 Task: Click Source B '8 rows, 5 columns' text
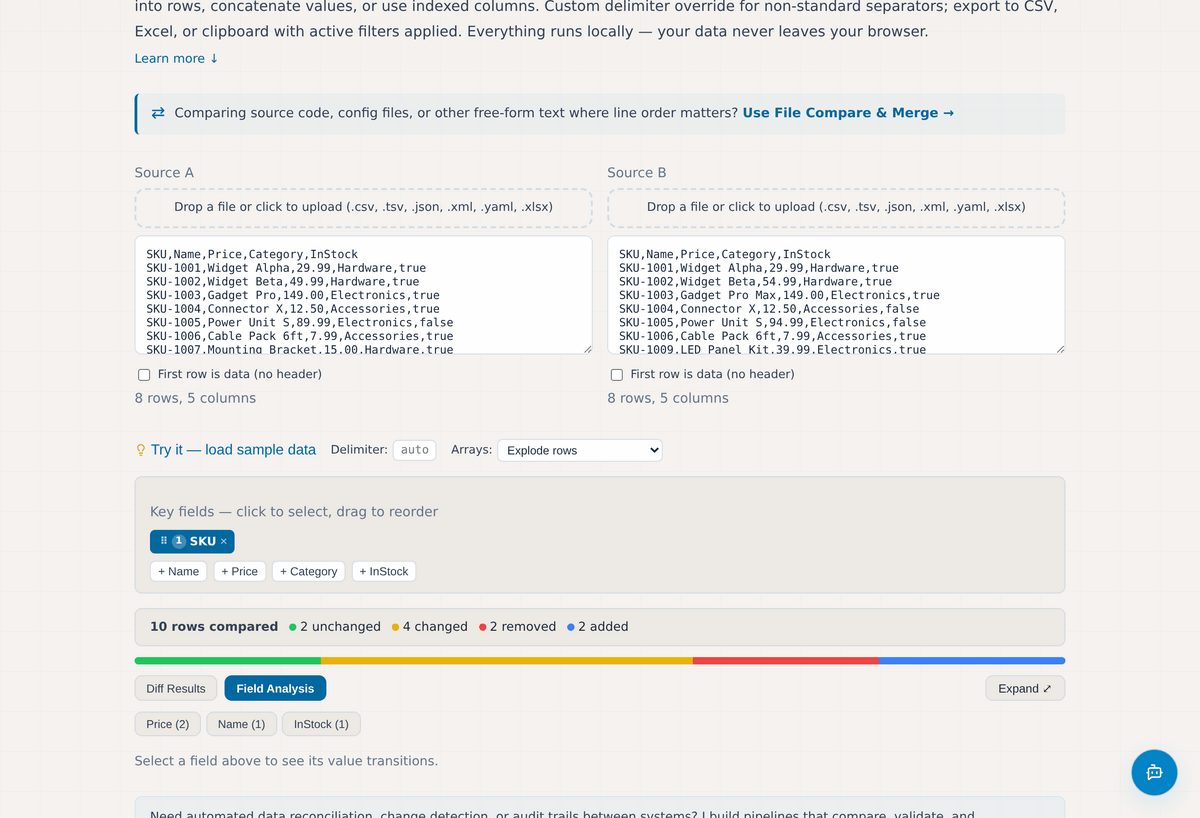click(668, 398)
